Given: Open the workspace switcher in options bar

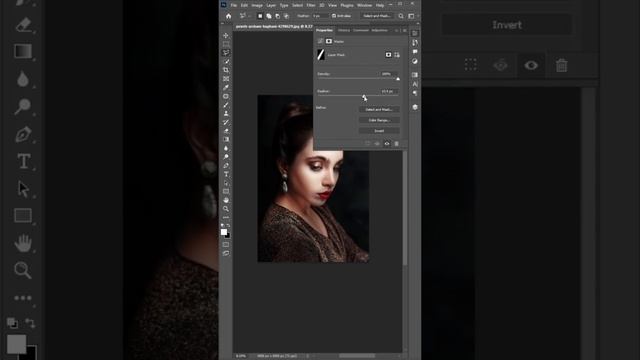Looking at the screenshot, I should 411,16.
